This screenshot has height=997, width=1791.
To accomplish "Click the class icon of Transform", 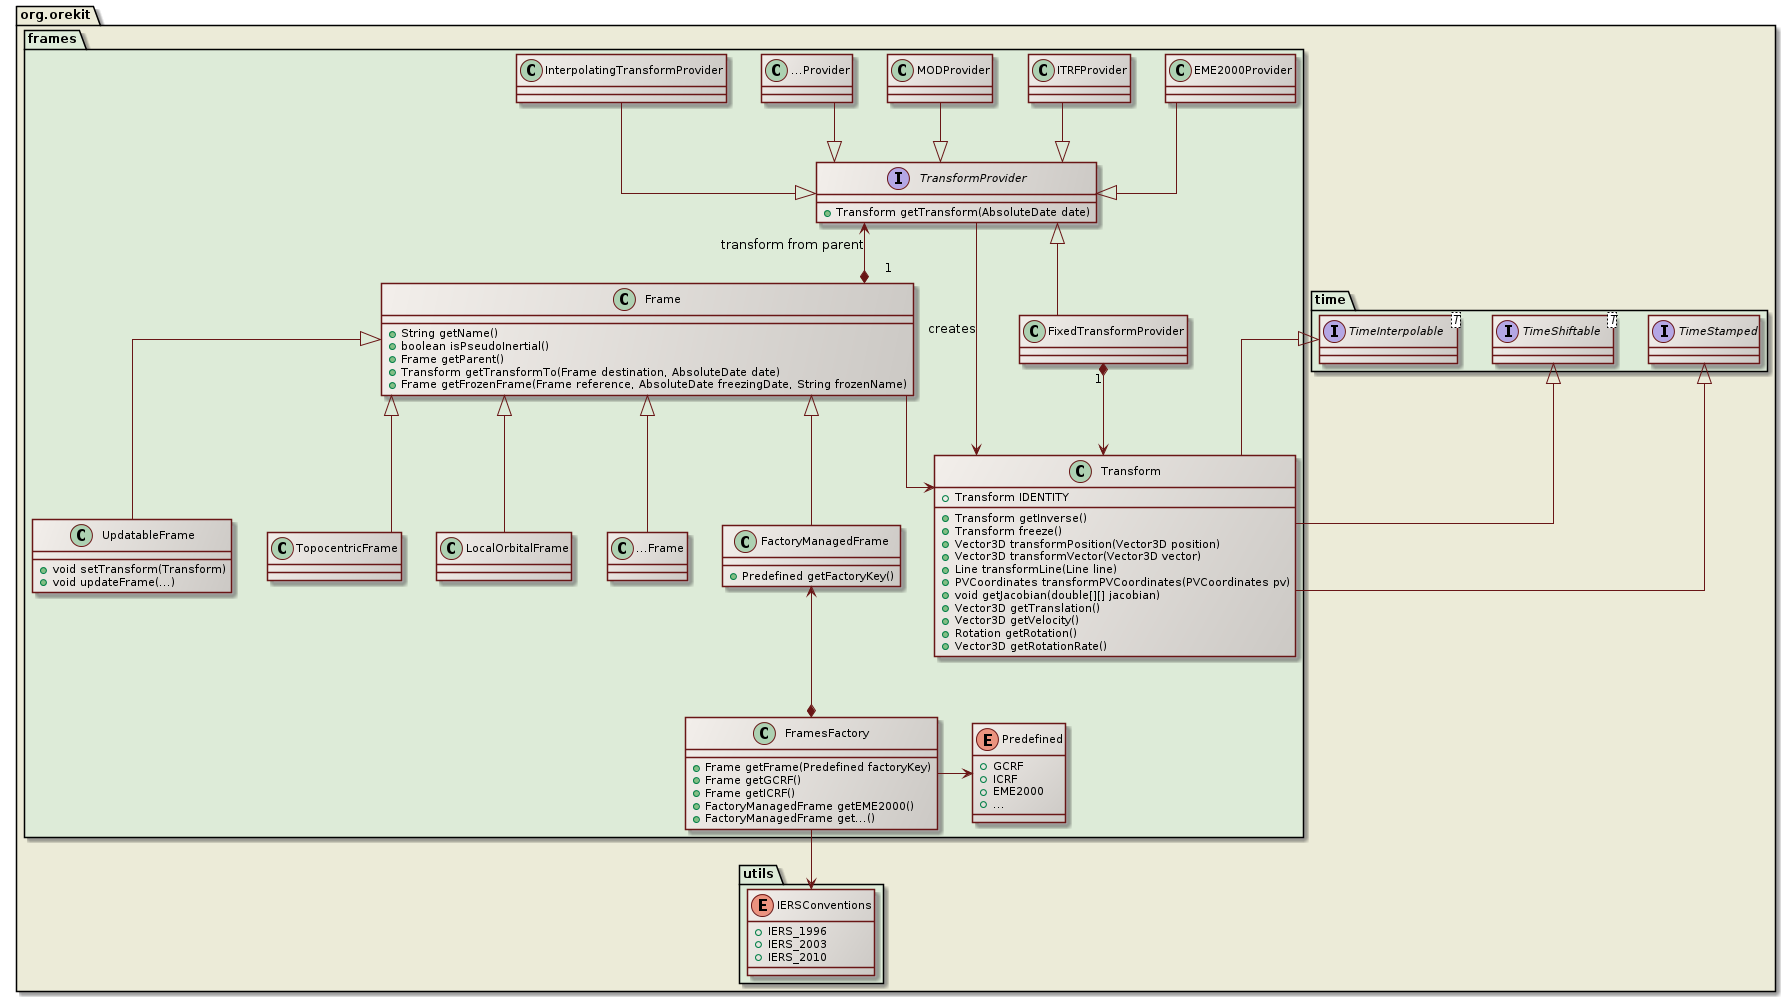I will (1080, 471).
